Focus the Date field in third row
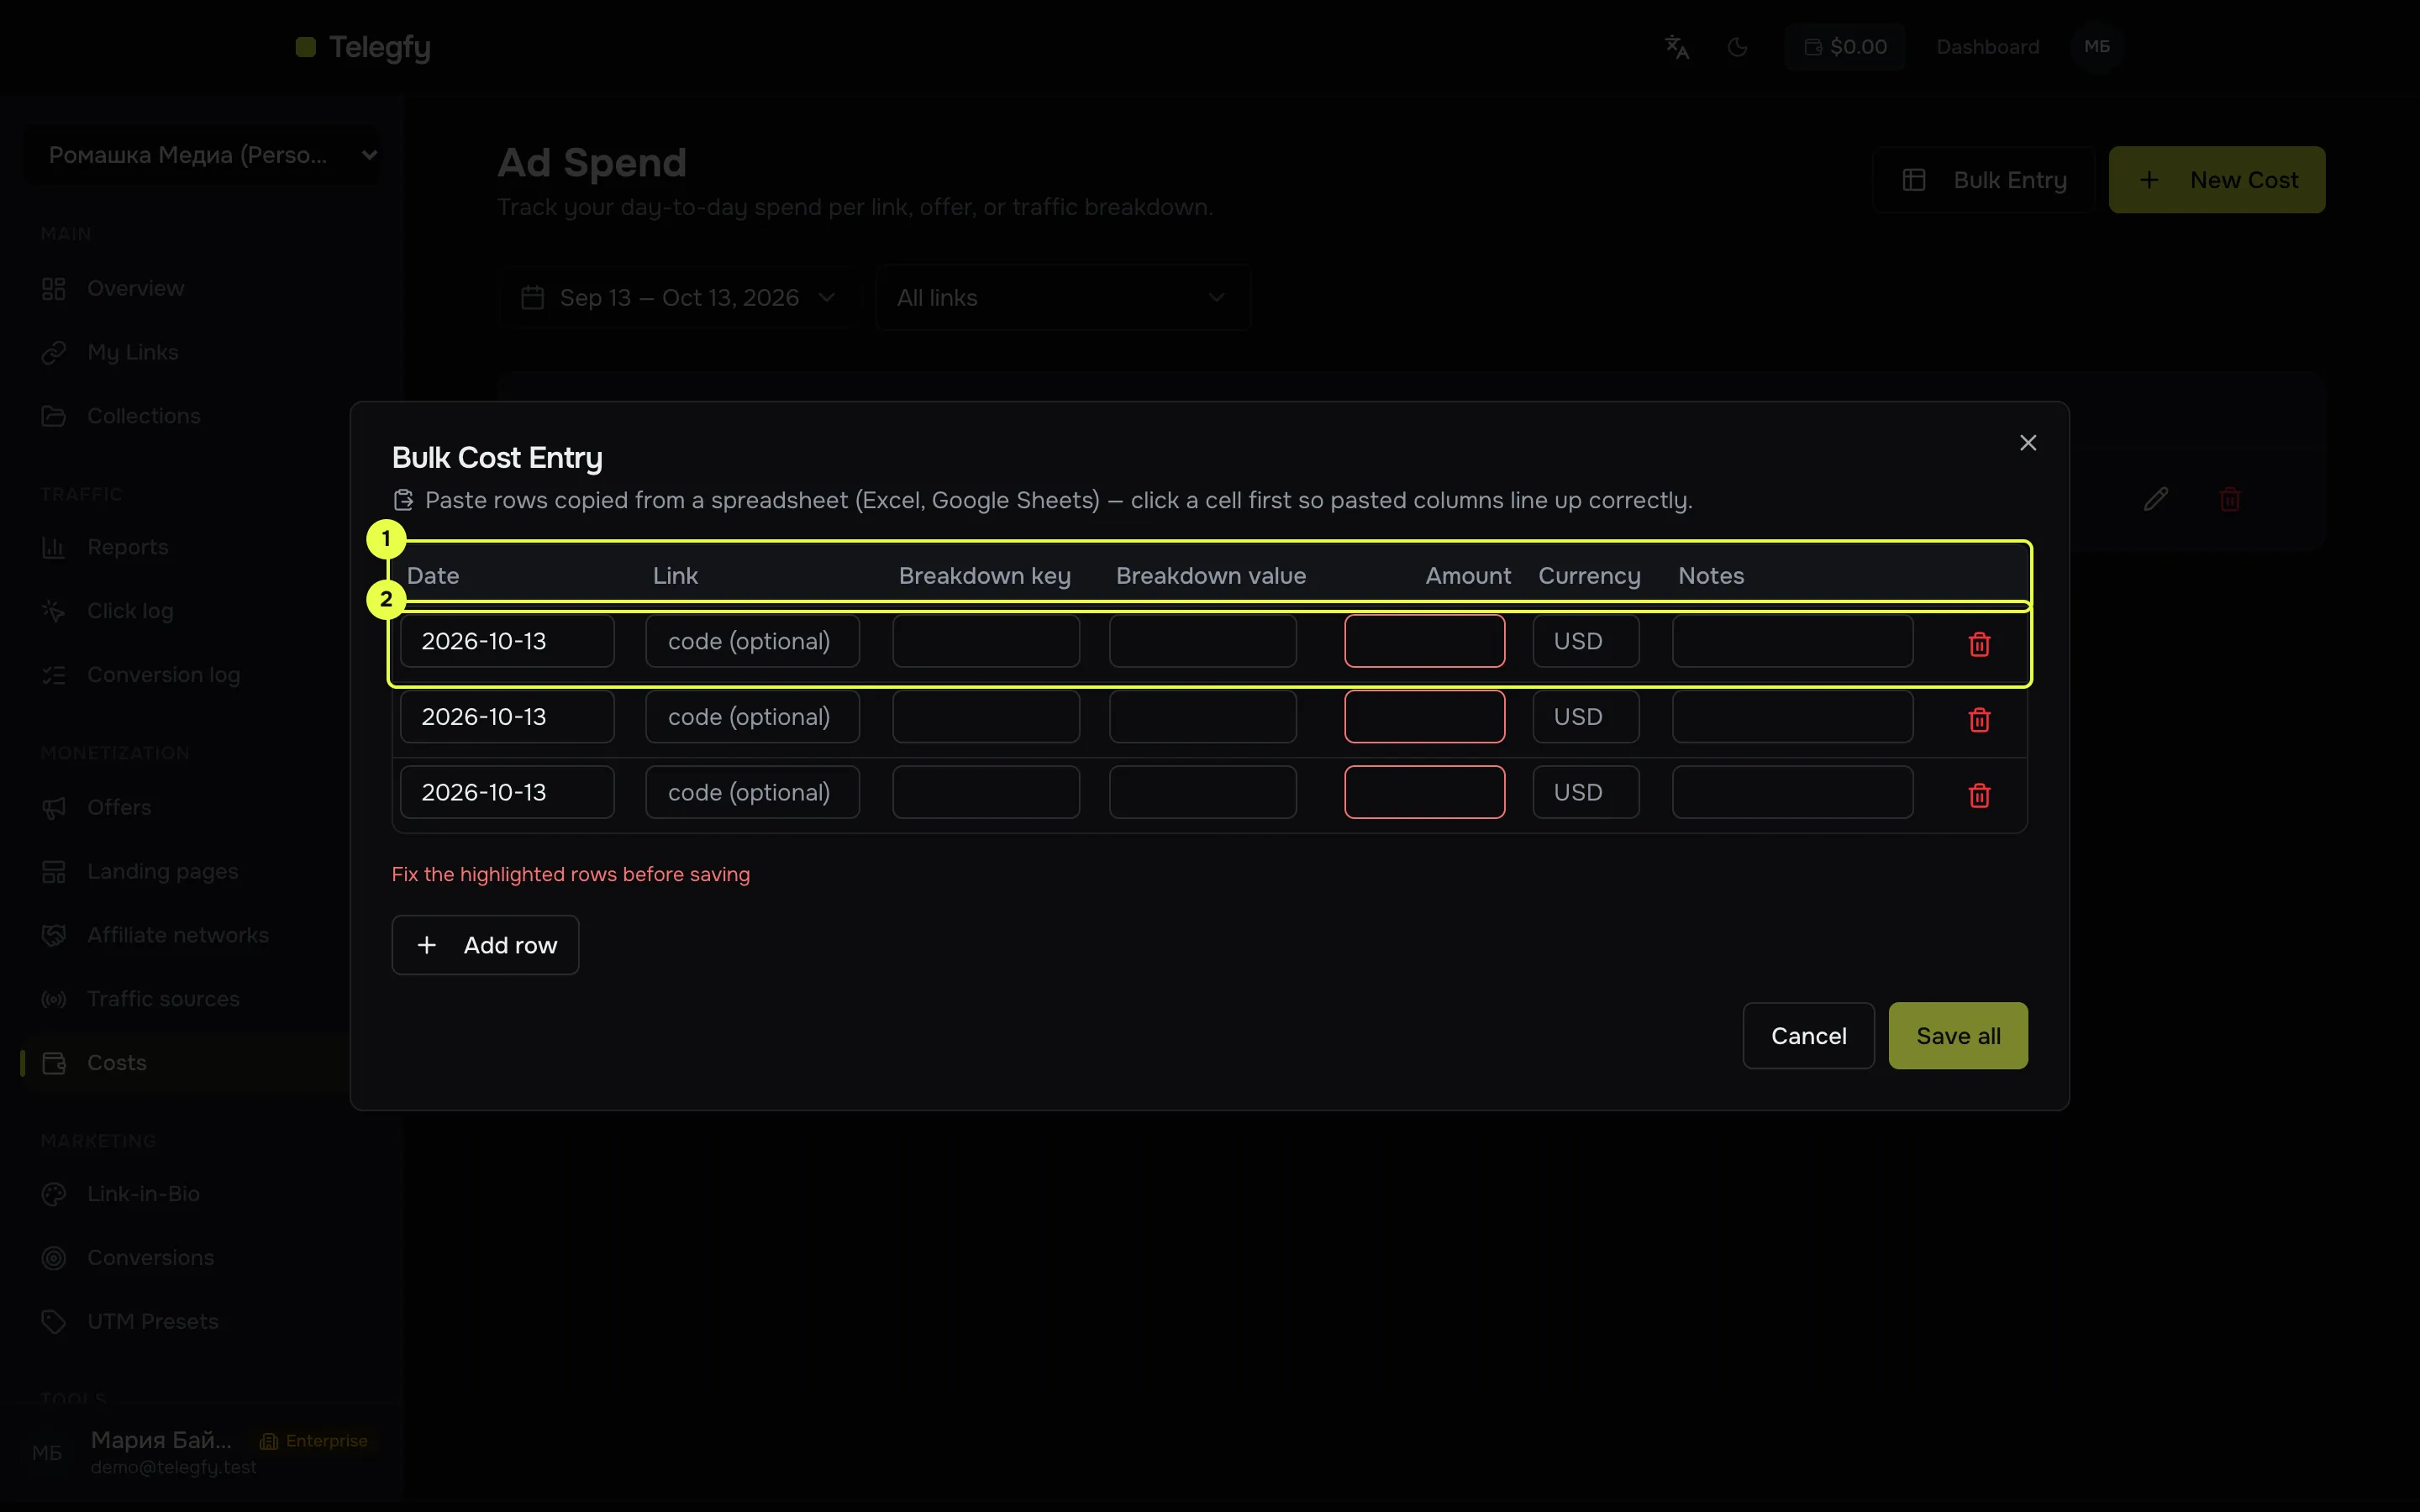Viewport: 2420px width, 1512px height. 507,792
